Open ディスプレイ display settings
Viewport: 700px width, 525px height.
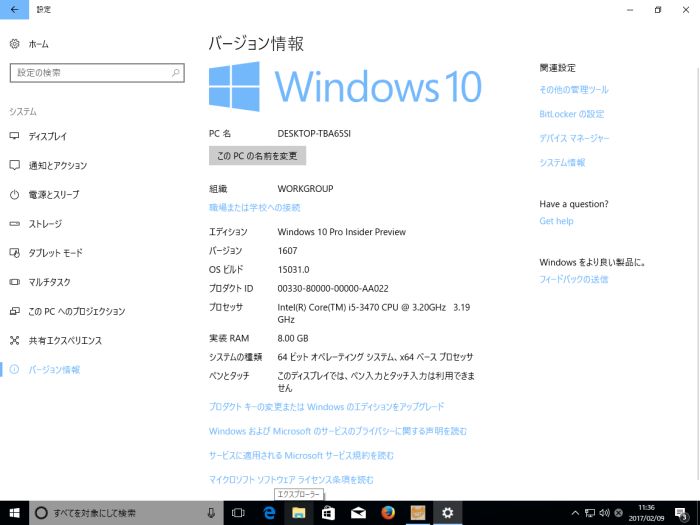48,136
